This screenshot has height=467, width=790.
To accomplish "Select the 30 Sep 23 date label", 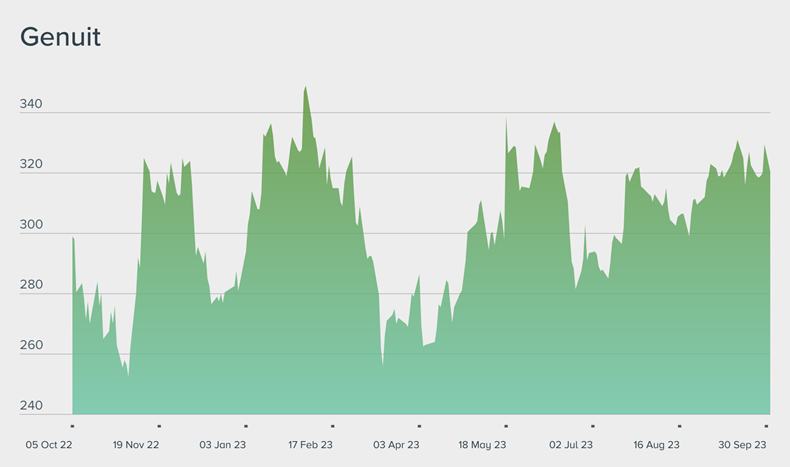I will [743, 444].
